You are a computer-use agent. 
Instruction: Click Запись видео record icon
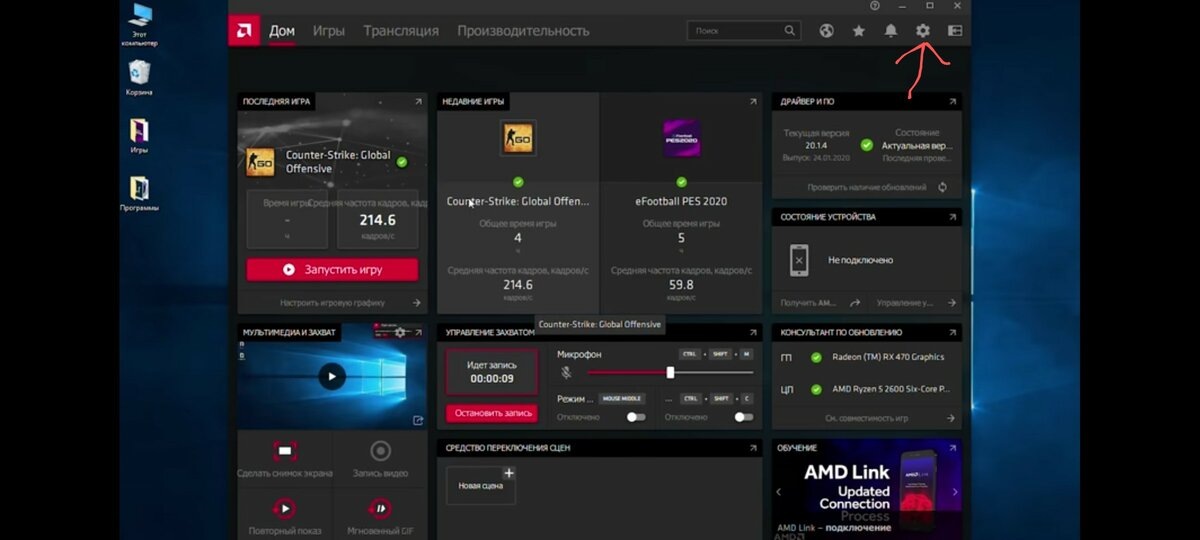click(x=380, y=451)
